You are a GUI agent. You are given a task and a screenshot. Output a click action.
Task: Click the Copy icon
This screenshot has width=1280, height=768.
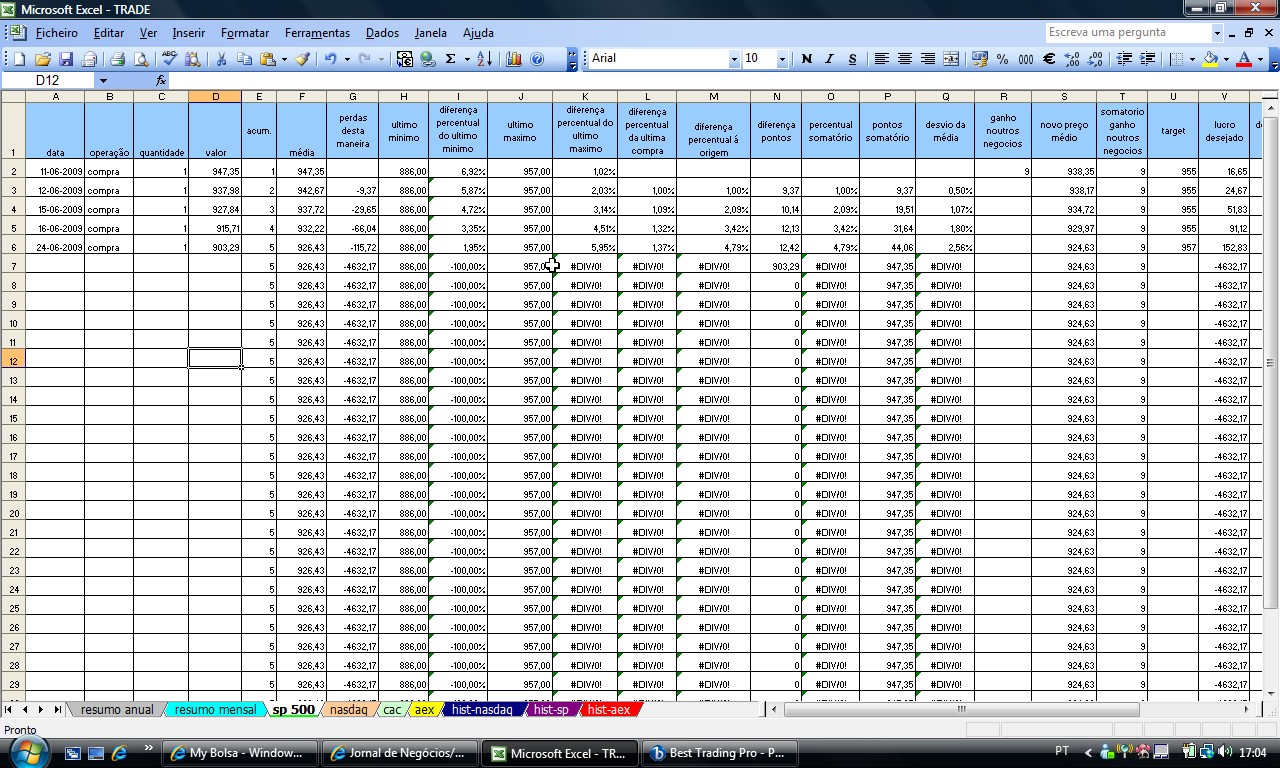244,59
